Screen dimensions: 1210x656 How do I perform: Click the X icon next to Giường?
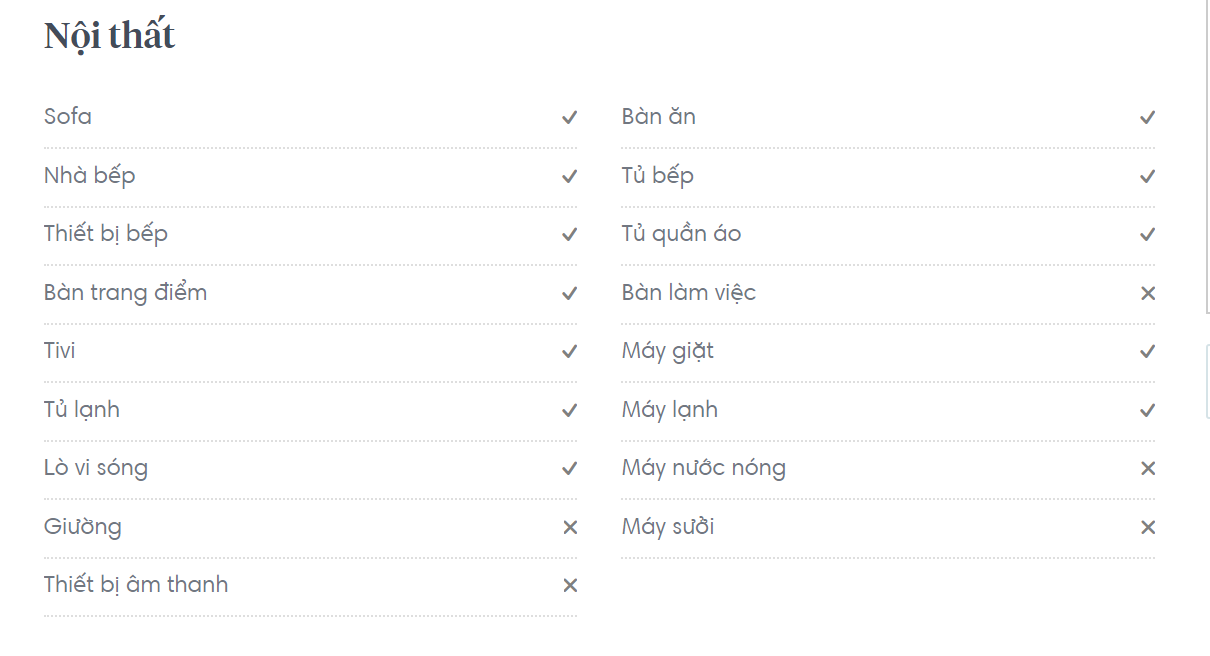[x=570, y=527]
